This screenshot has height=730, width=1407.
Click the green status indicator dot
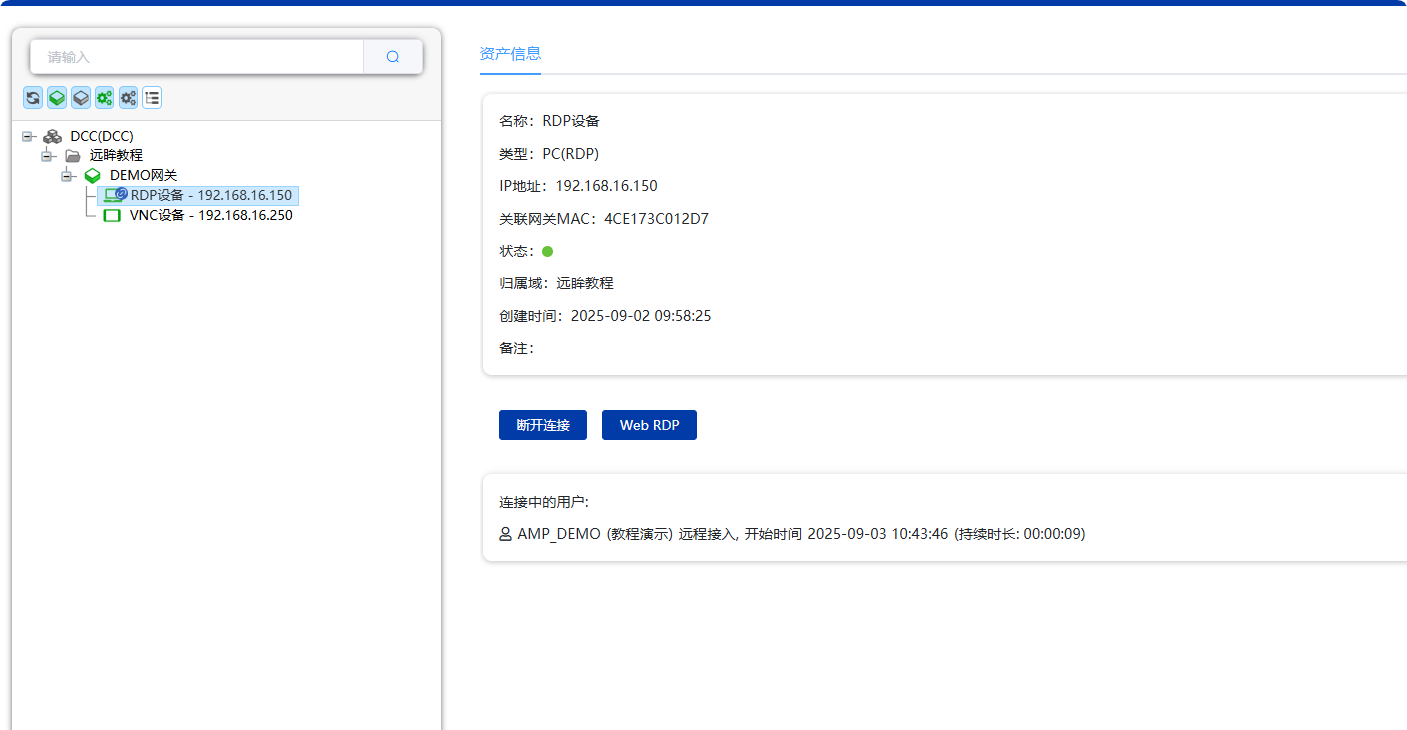(547, 251)
